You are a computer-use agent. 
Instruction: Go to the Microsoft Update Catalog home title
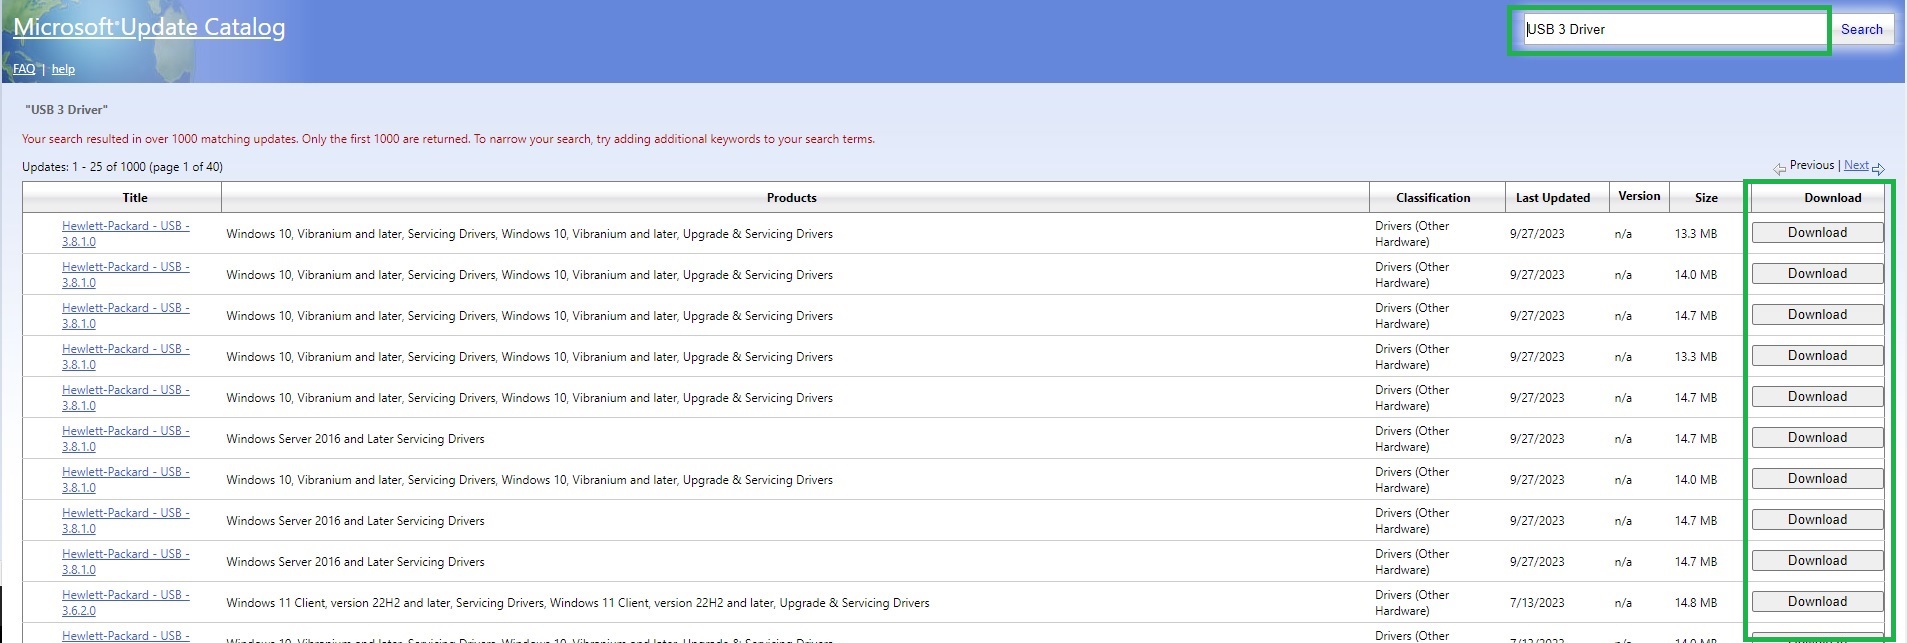[149, 28]
